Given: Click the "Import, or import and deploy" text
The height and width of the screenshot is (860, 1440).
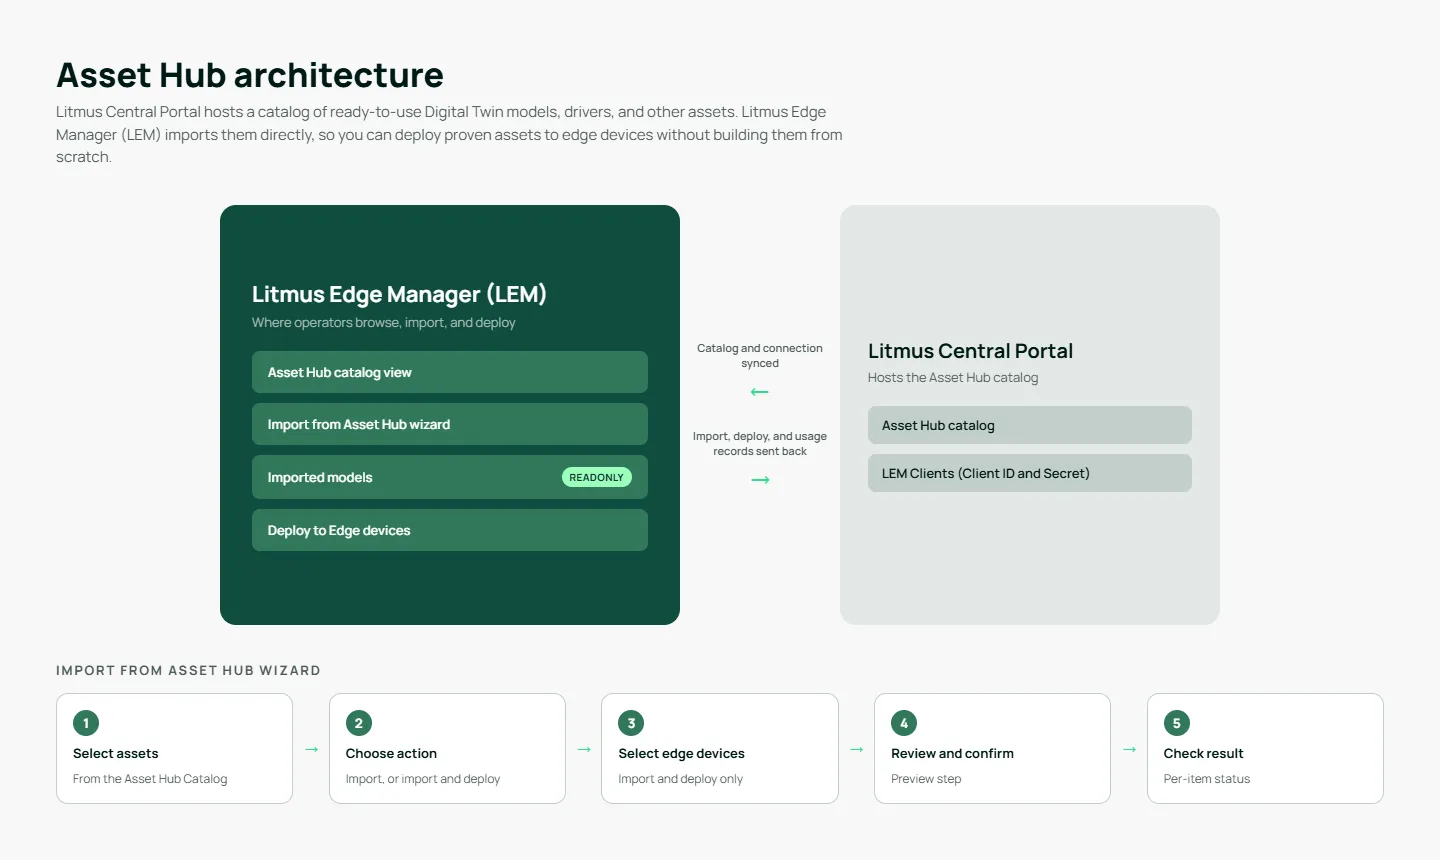Looking at the screenshot, I should [x=423, y=779].
